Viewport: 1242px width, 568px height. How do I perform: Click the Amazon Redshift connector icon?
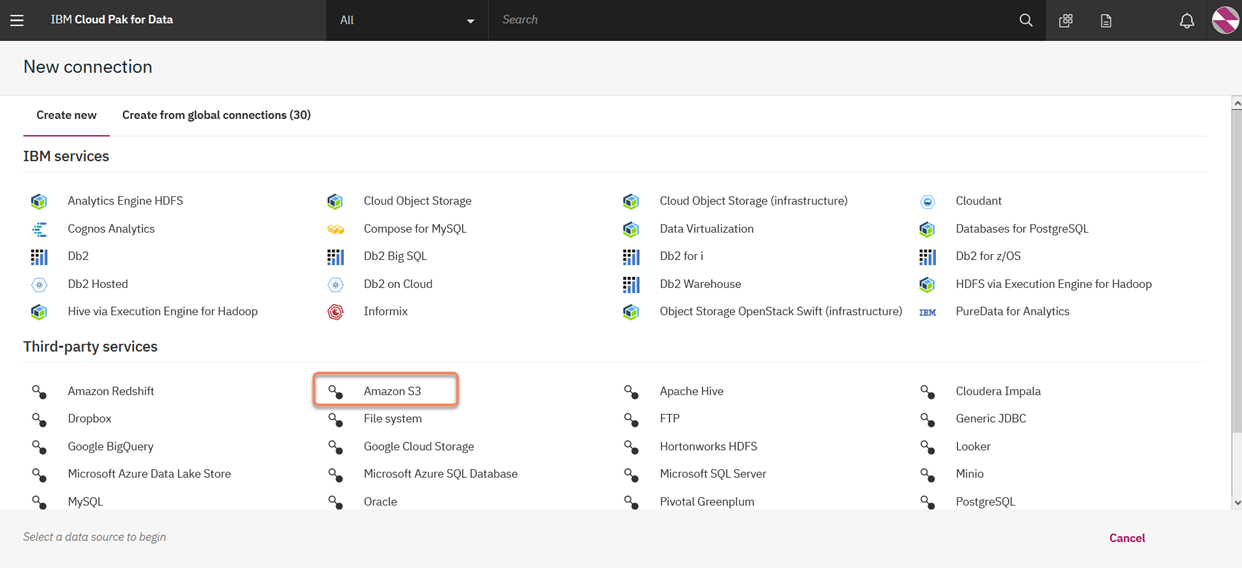coord(39,392)
